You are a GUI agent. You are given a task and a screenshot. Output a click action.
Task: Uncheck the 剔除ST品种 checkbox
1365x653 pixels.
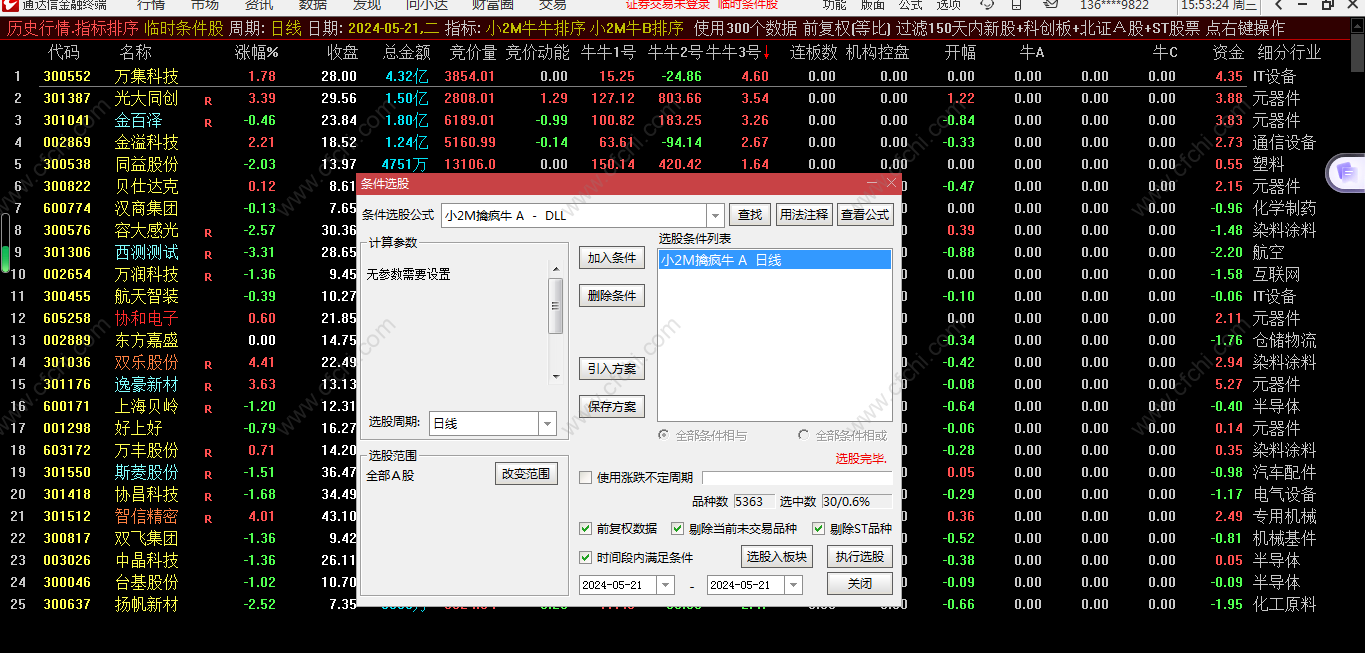818,529
